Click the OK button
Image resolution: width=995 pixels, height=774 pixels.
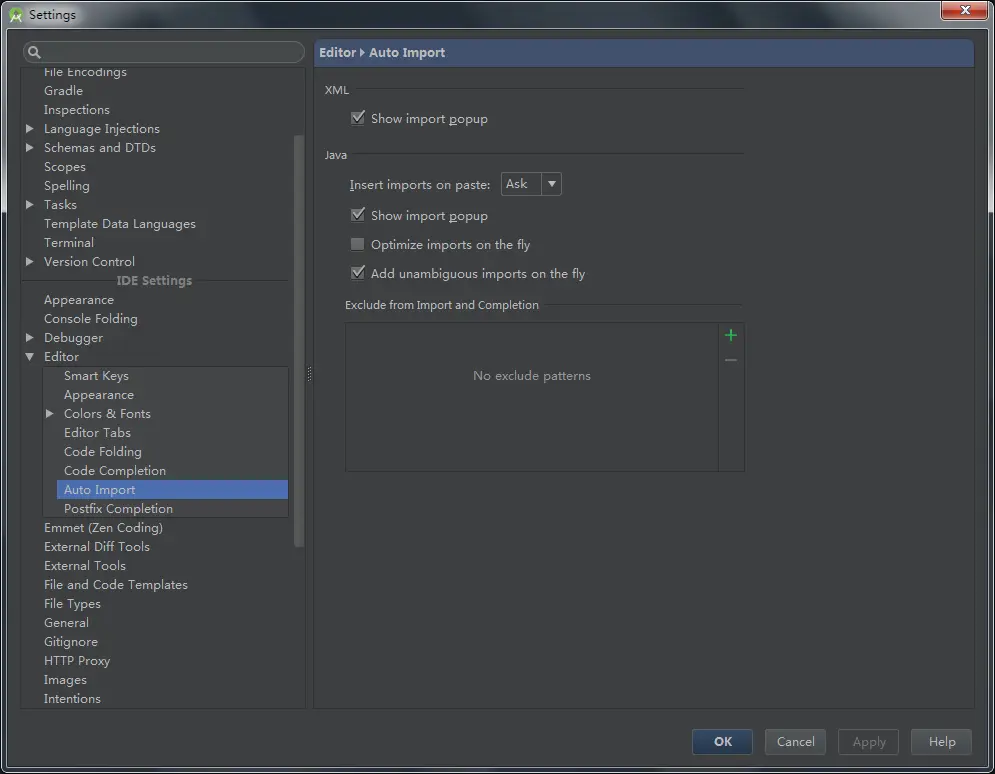pos(722,742)
